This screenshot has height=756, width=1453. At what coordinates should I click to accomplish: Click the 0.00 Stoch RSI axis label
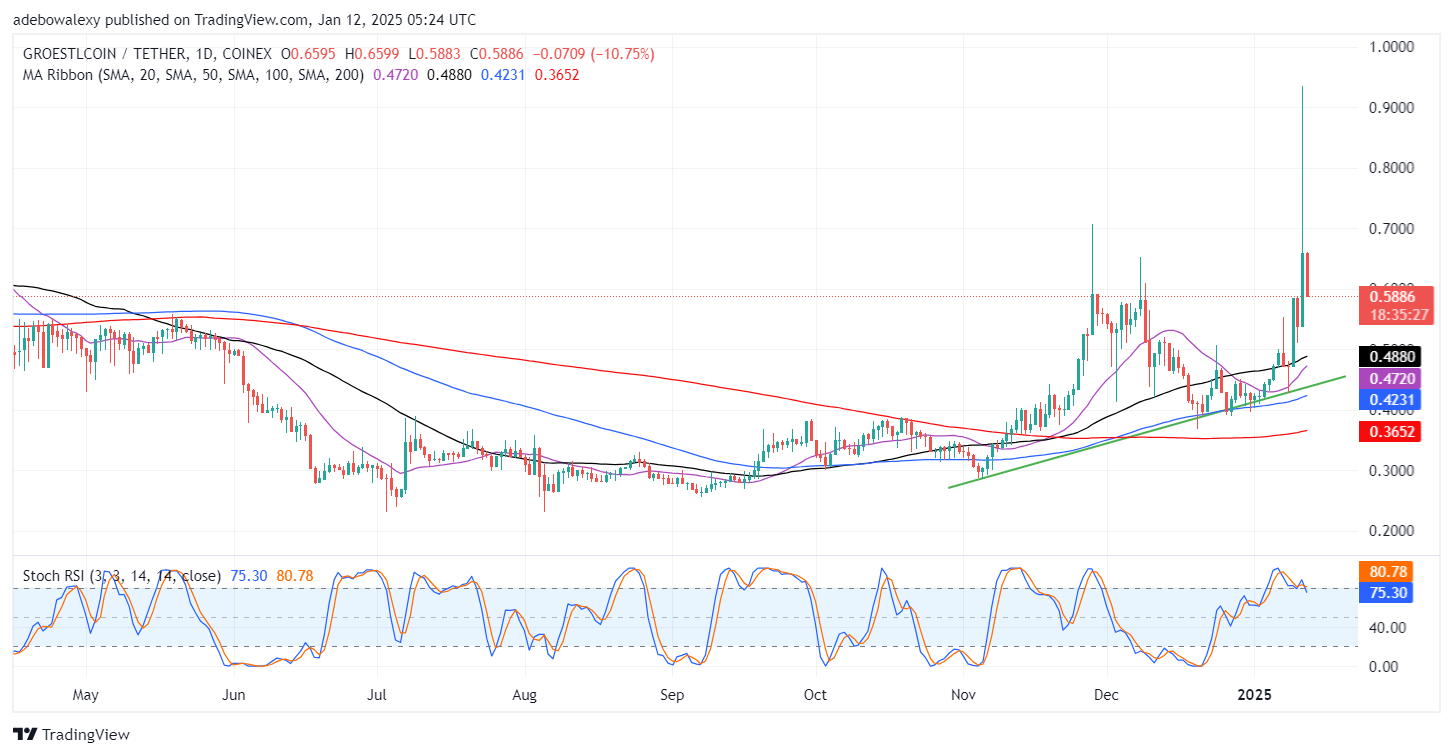[1386, 666]
